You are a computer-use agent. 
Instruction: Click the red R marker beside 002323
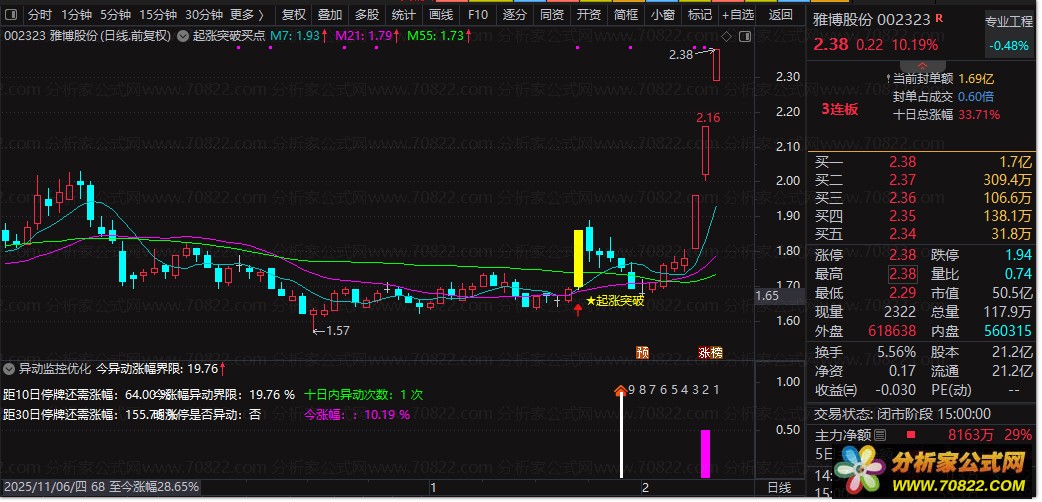(x=938, y=18)
